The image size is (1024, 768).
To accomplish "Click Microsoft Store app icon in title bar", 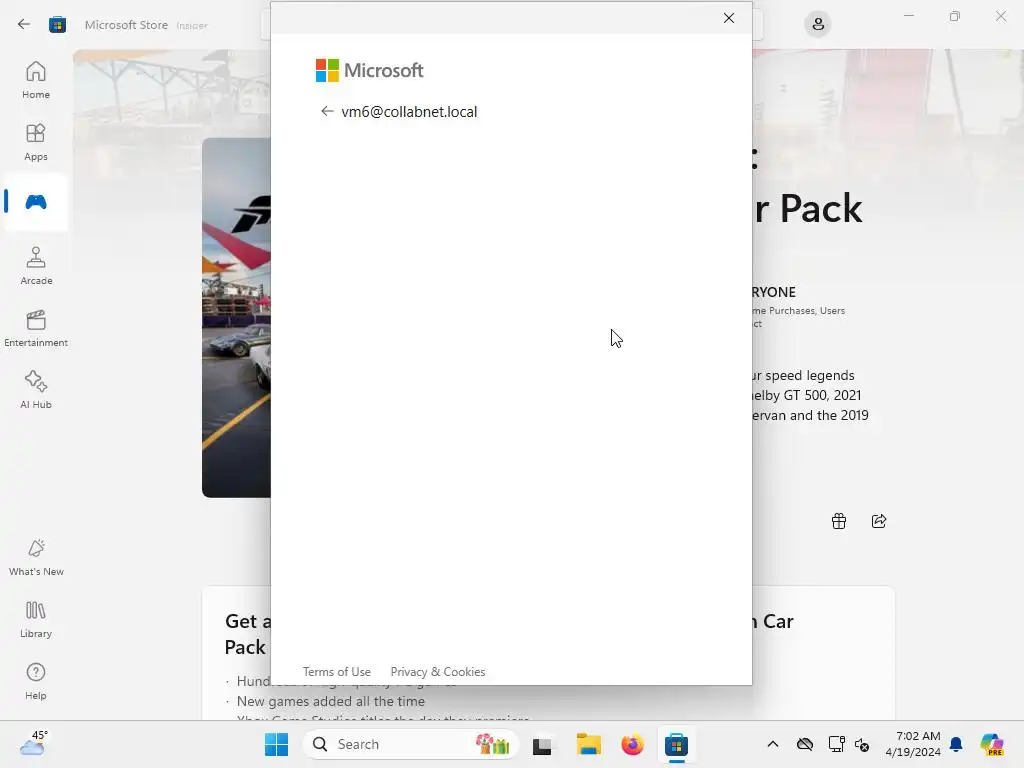I will click(x=57, y=25).
